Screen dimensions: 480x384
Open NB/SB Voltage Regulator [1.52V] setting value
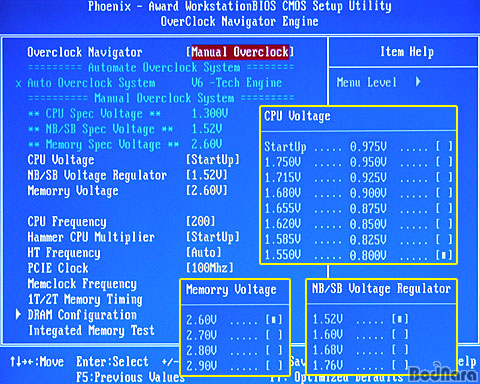[207, 175]
